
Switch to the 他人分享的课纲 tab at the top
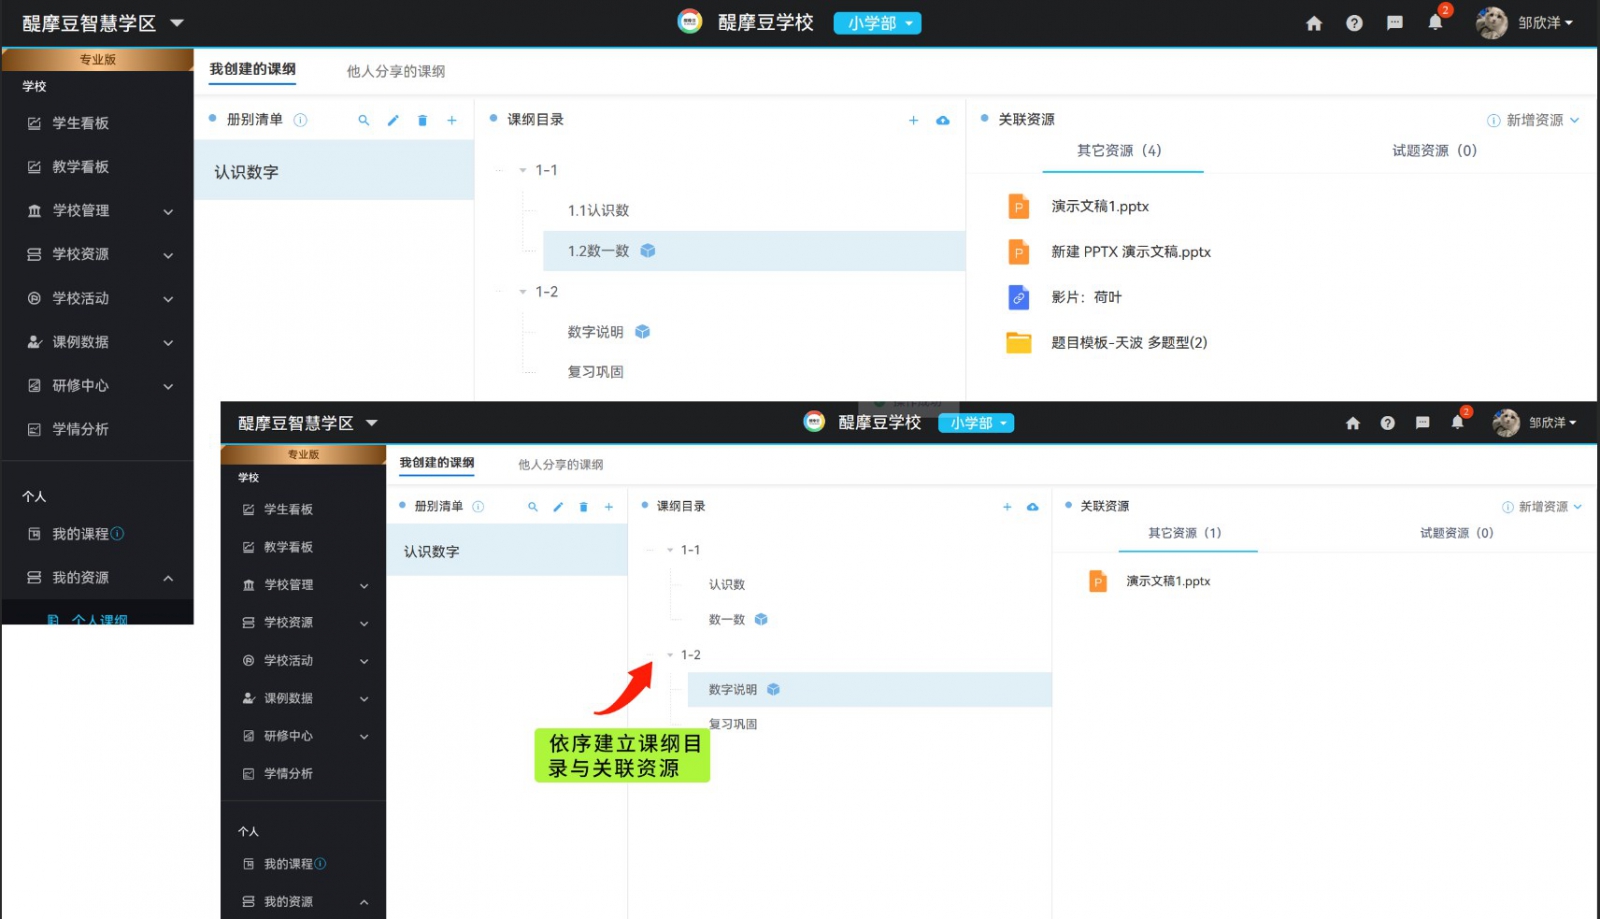395,71
